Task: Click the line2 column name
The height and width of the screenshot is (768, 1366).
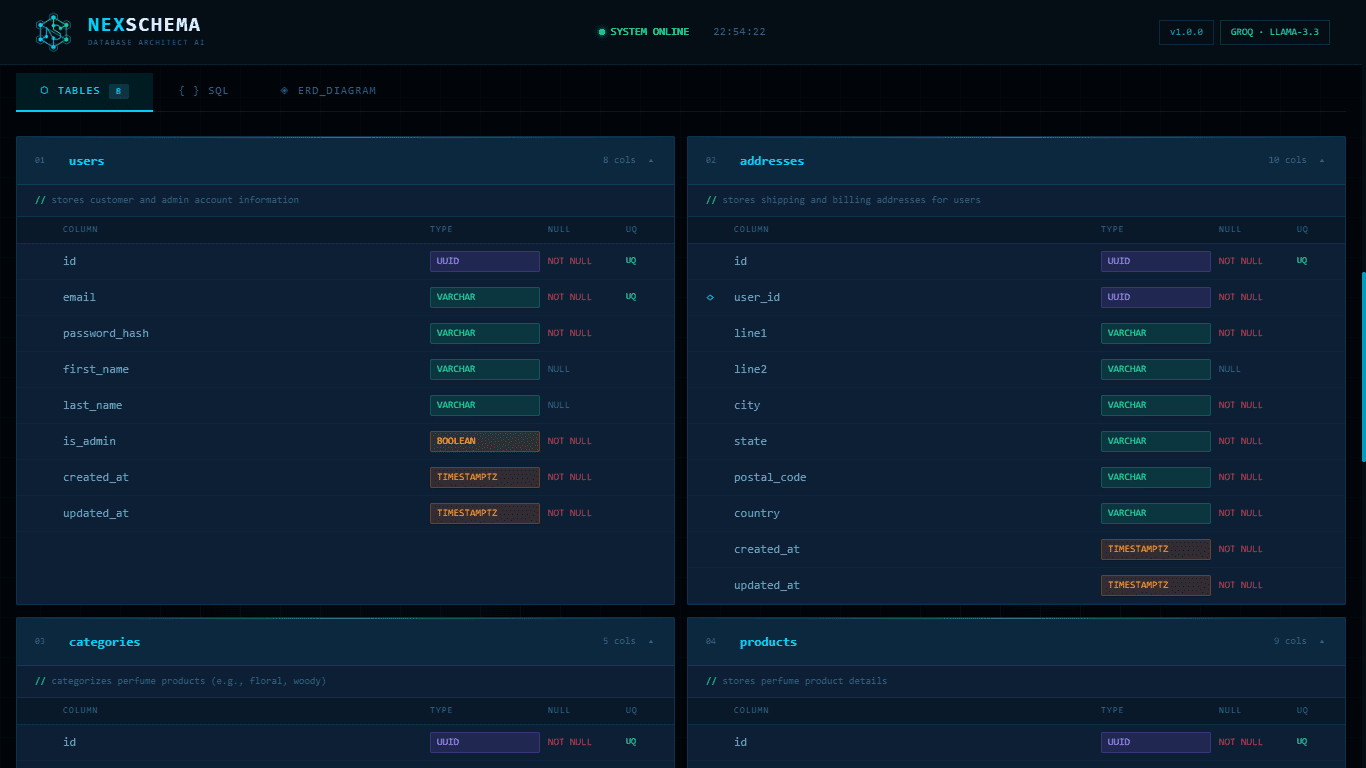Action: [x=750, y=369]
